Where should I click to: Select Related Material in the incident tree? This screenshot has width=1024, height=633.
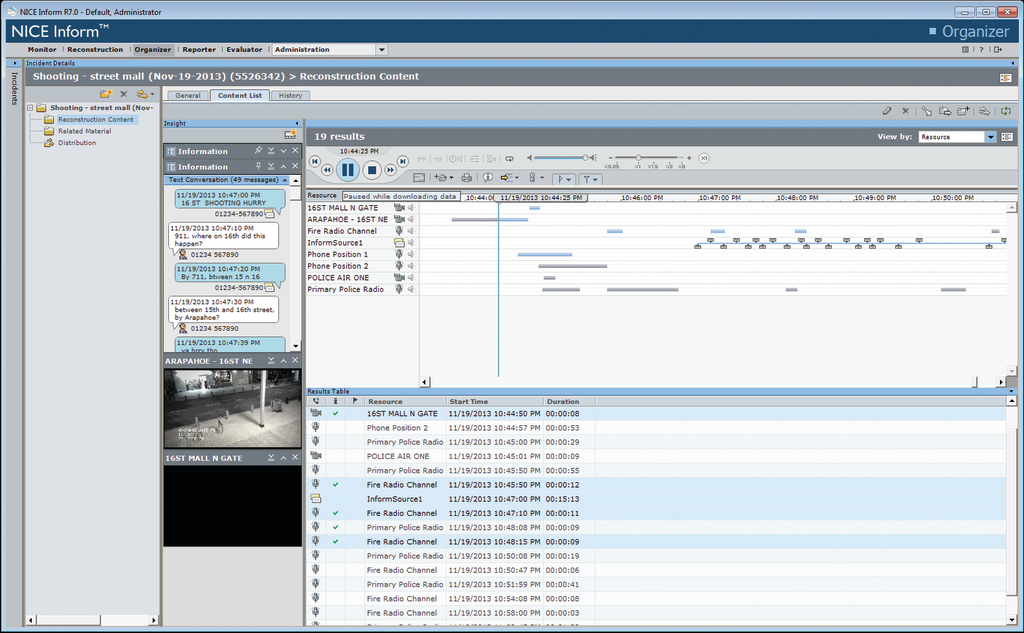(84, 131)
